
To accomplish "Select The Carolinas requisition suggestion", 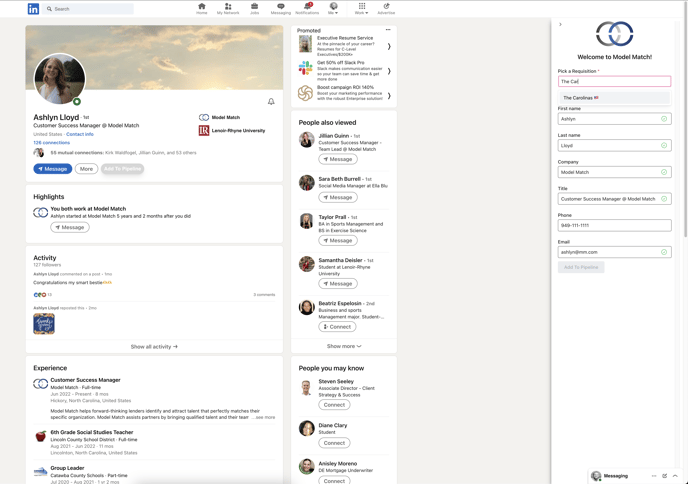I will tap(614, 98).
